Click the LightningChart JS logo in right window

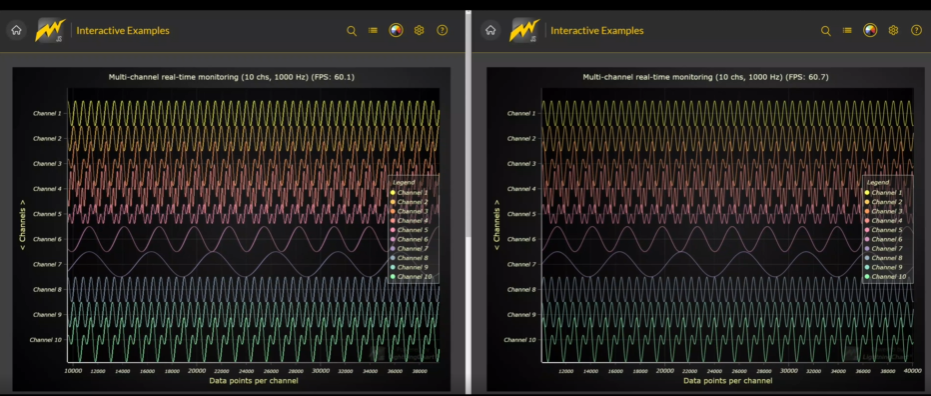pos(524,30)
